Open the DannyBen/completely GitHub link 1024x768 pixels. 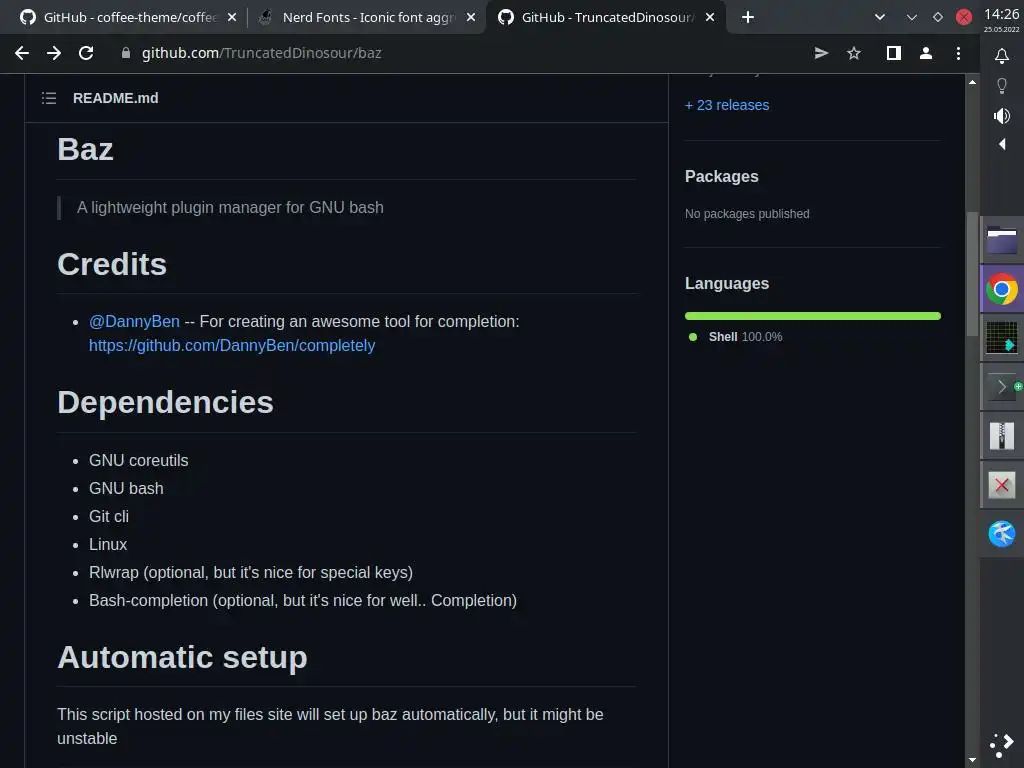click(x=232, y=345)
